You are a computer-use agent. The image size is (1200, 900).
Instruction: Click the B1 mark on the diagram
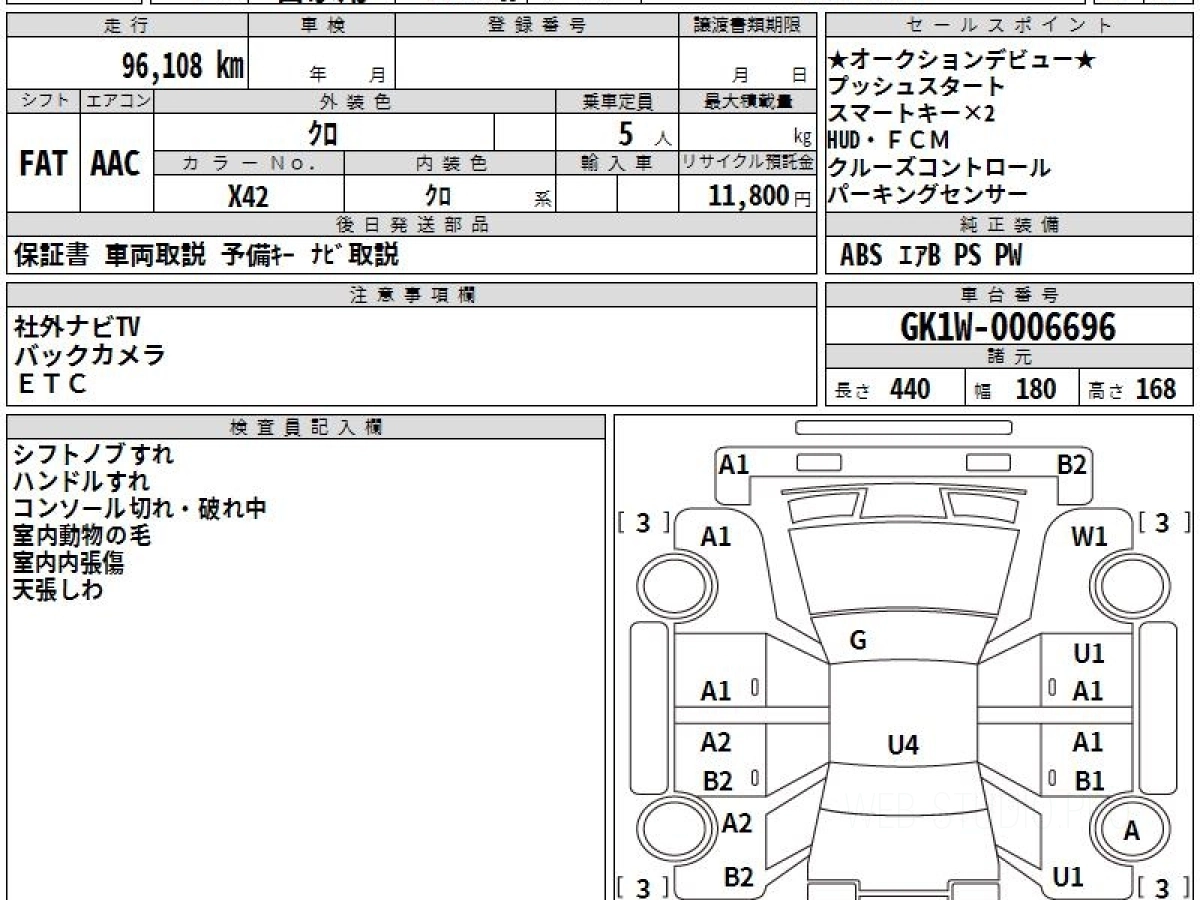pyautogui.click(x=1089, y=780)
